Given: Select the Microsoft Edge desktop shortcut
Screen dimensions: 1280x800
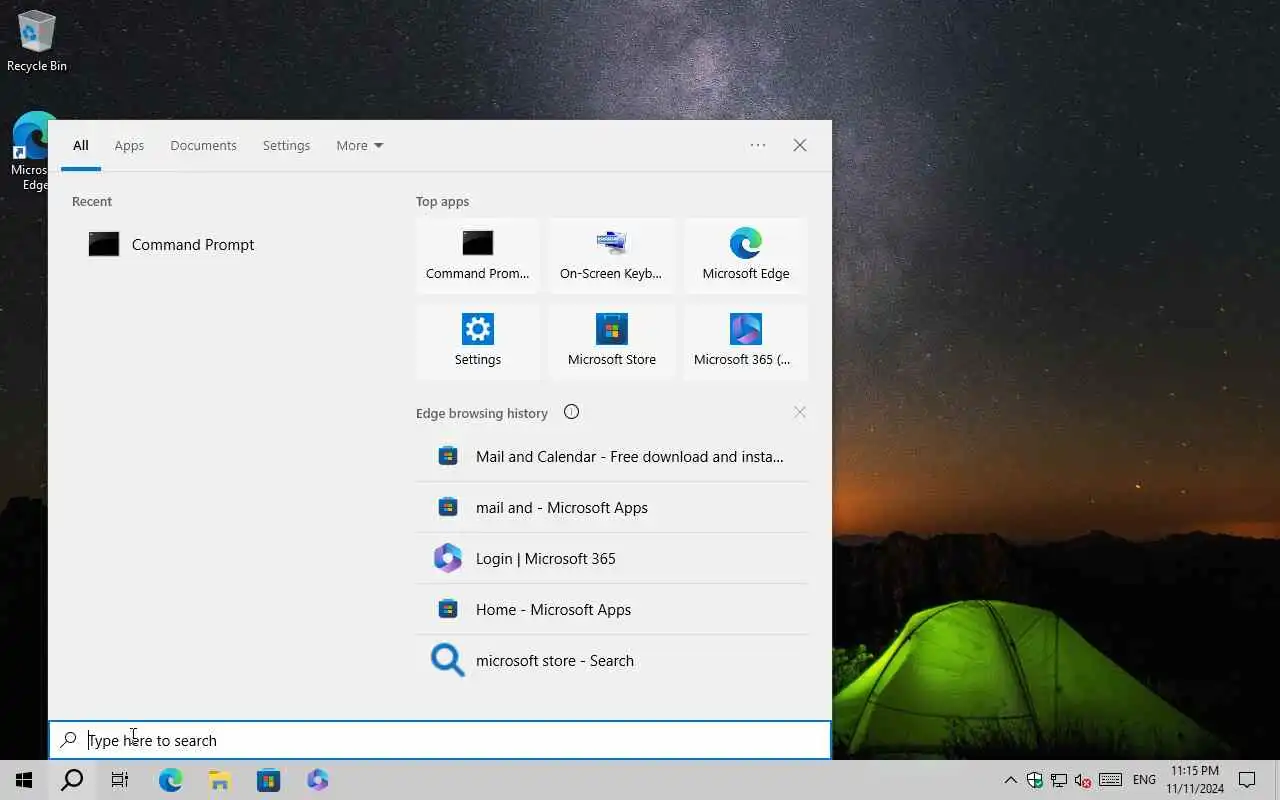Looking at the screenshot, I should (30, 151).
